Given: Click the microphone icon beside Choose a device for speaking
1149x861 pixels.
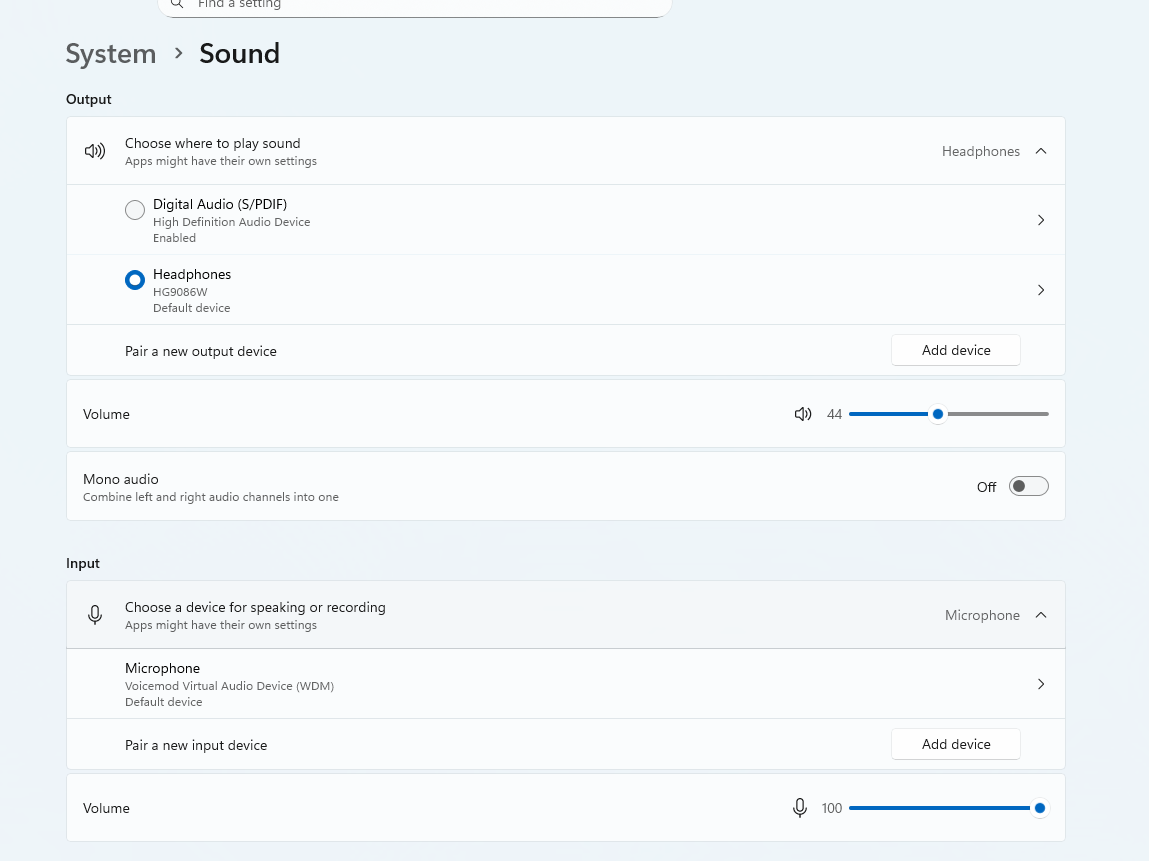Looking at the screenshot, I should 95,615.
